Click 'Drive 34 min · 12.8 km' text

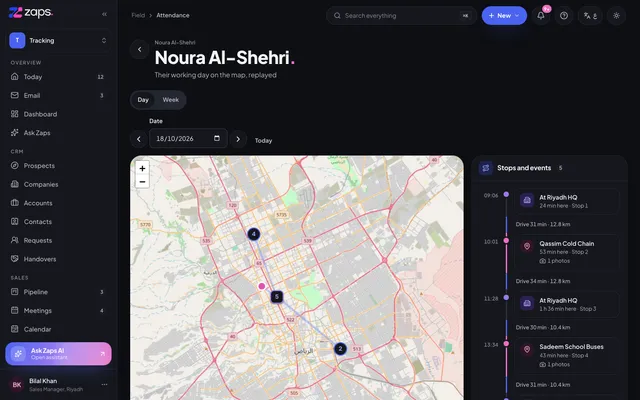coord(543,281)
